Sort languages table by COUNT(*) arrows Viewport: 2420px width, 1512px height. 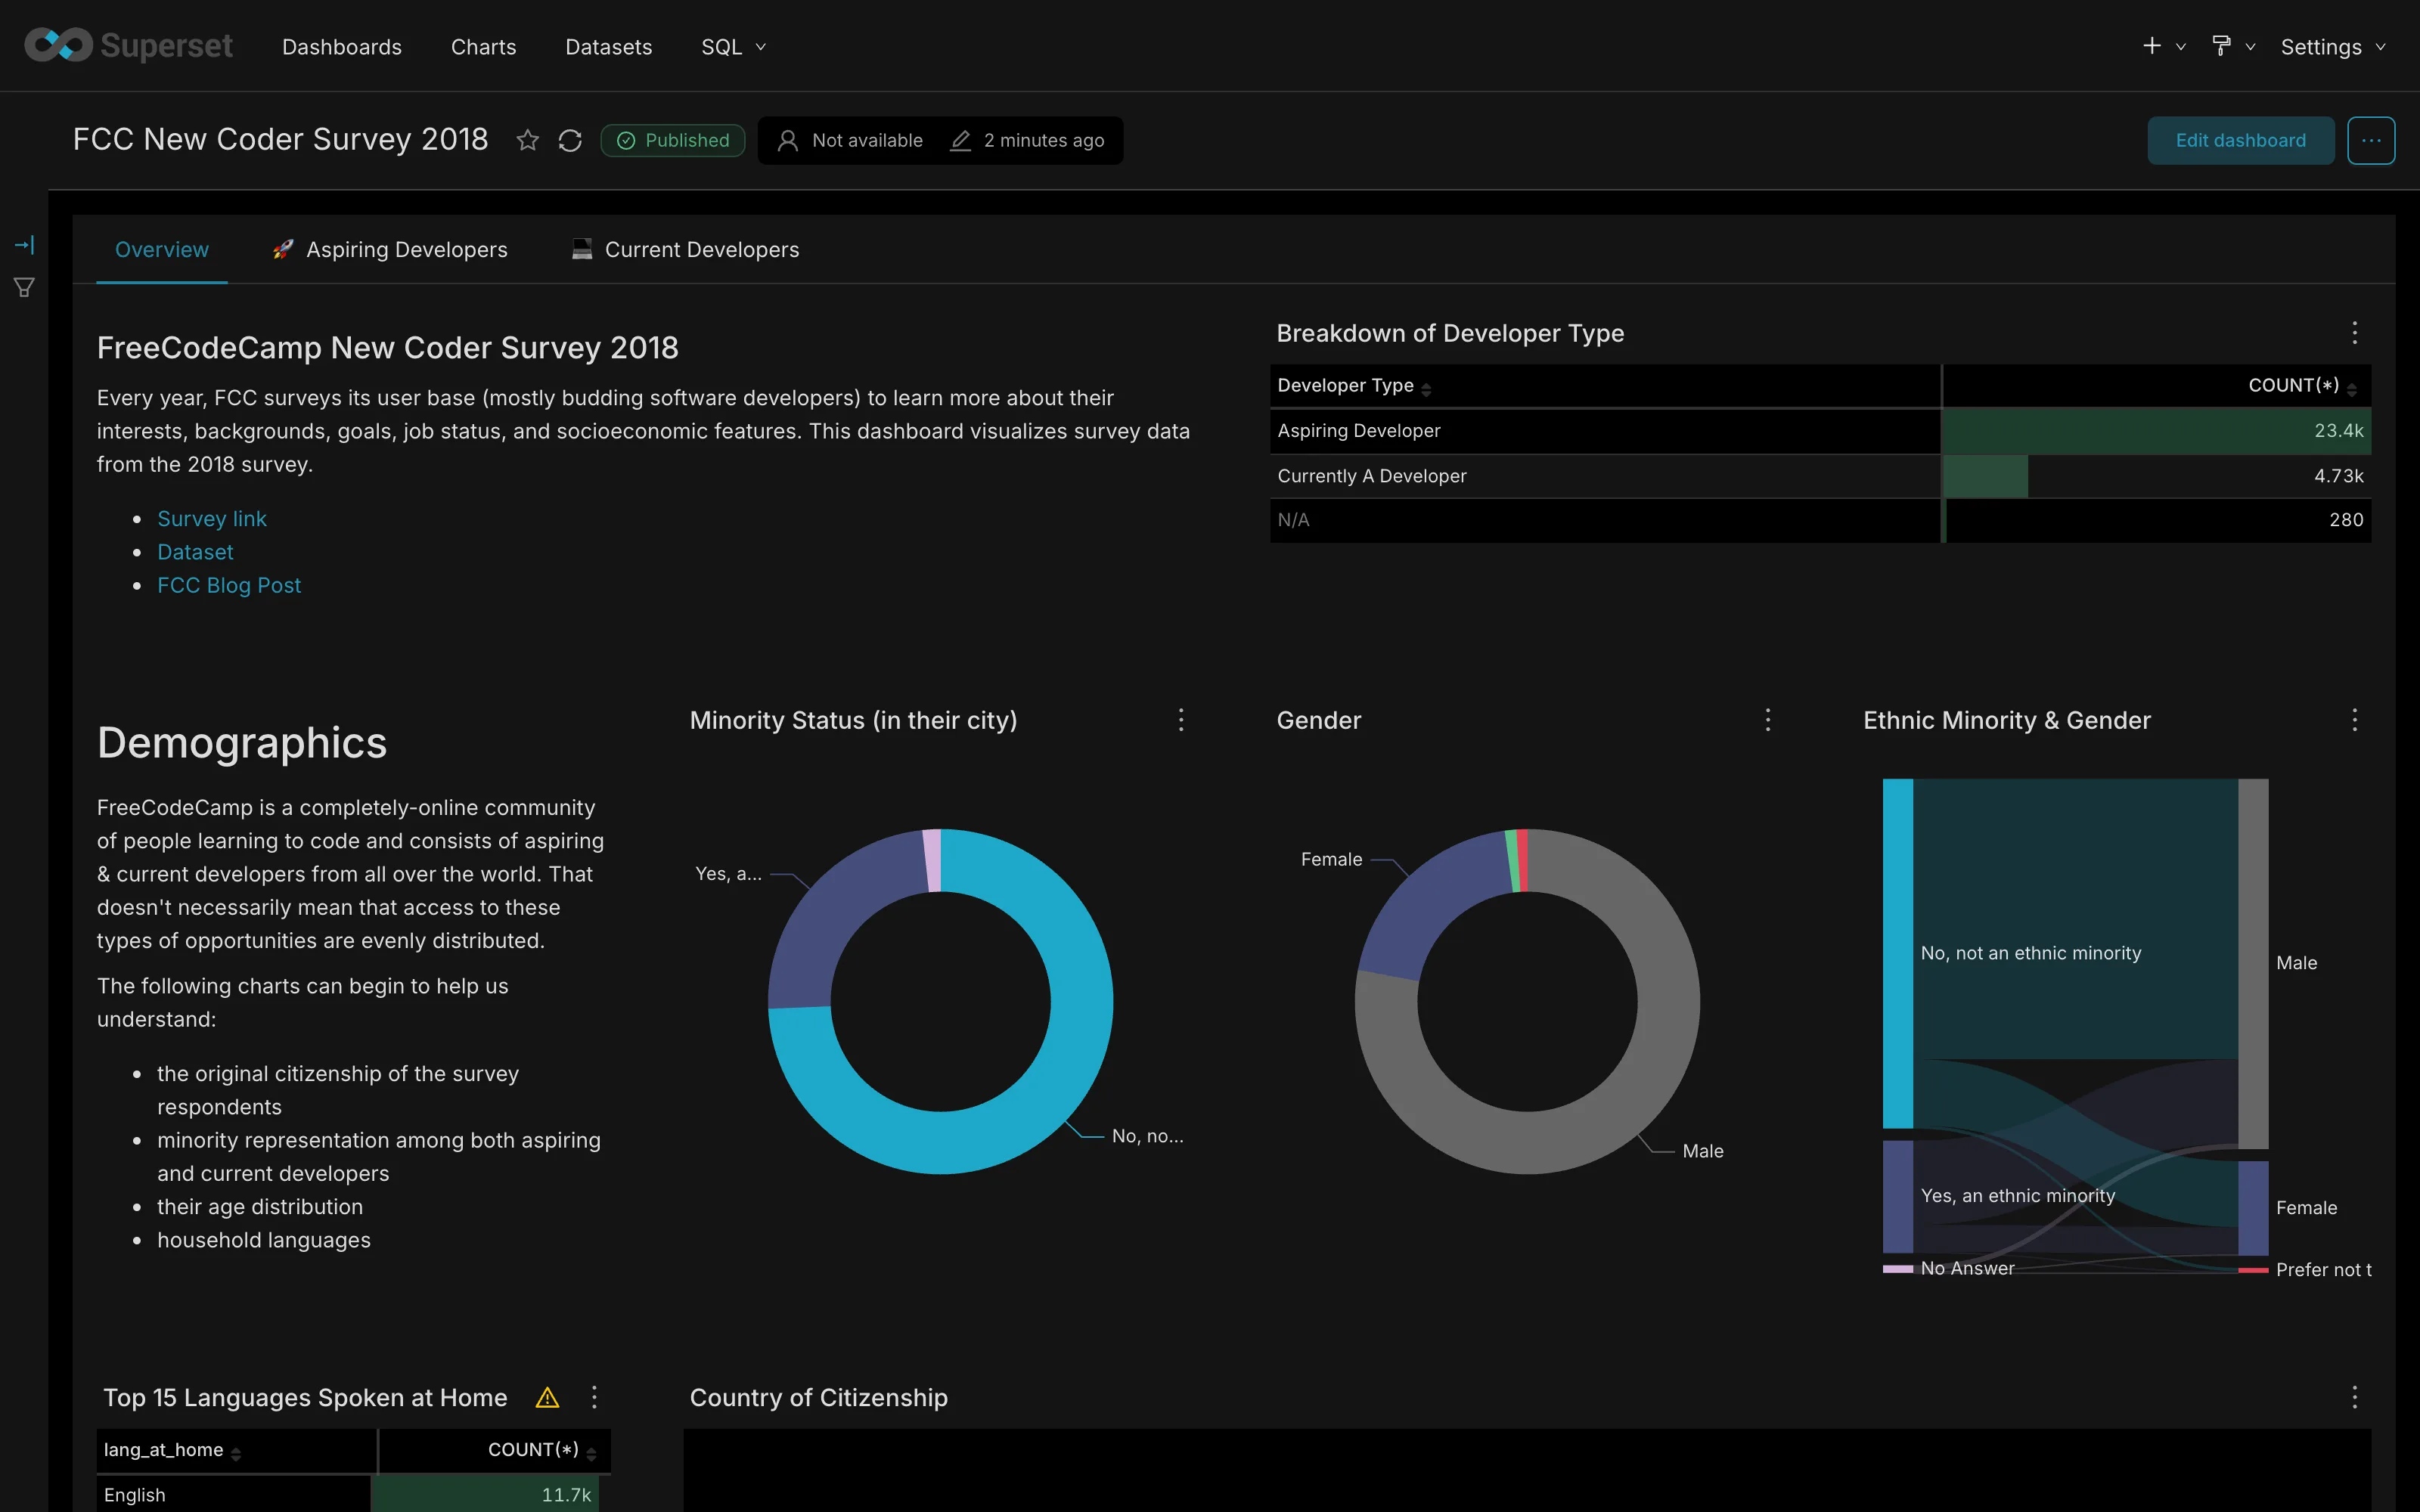(x=591, y=1453)
